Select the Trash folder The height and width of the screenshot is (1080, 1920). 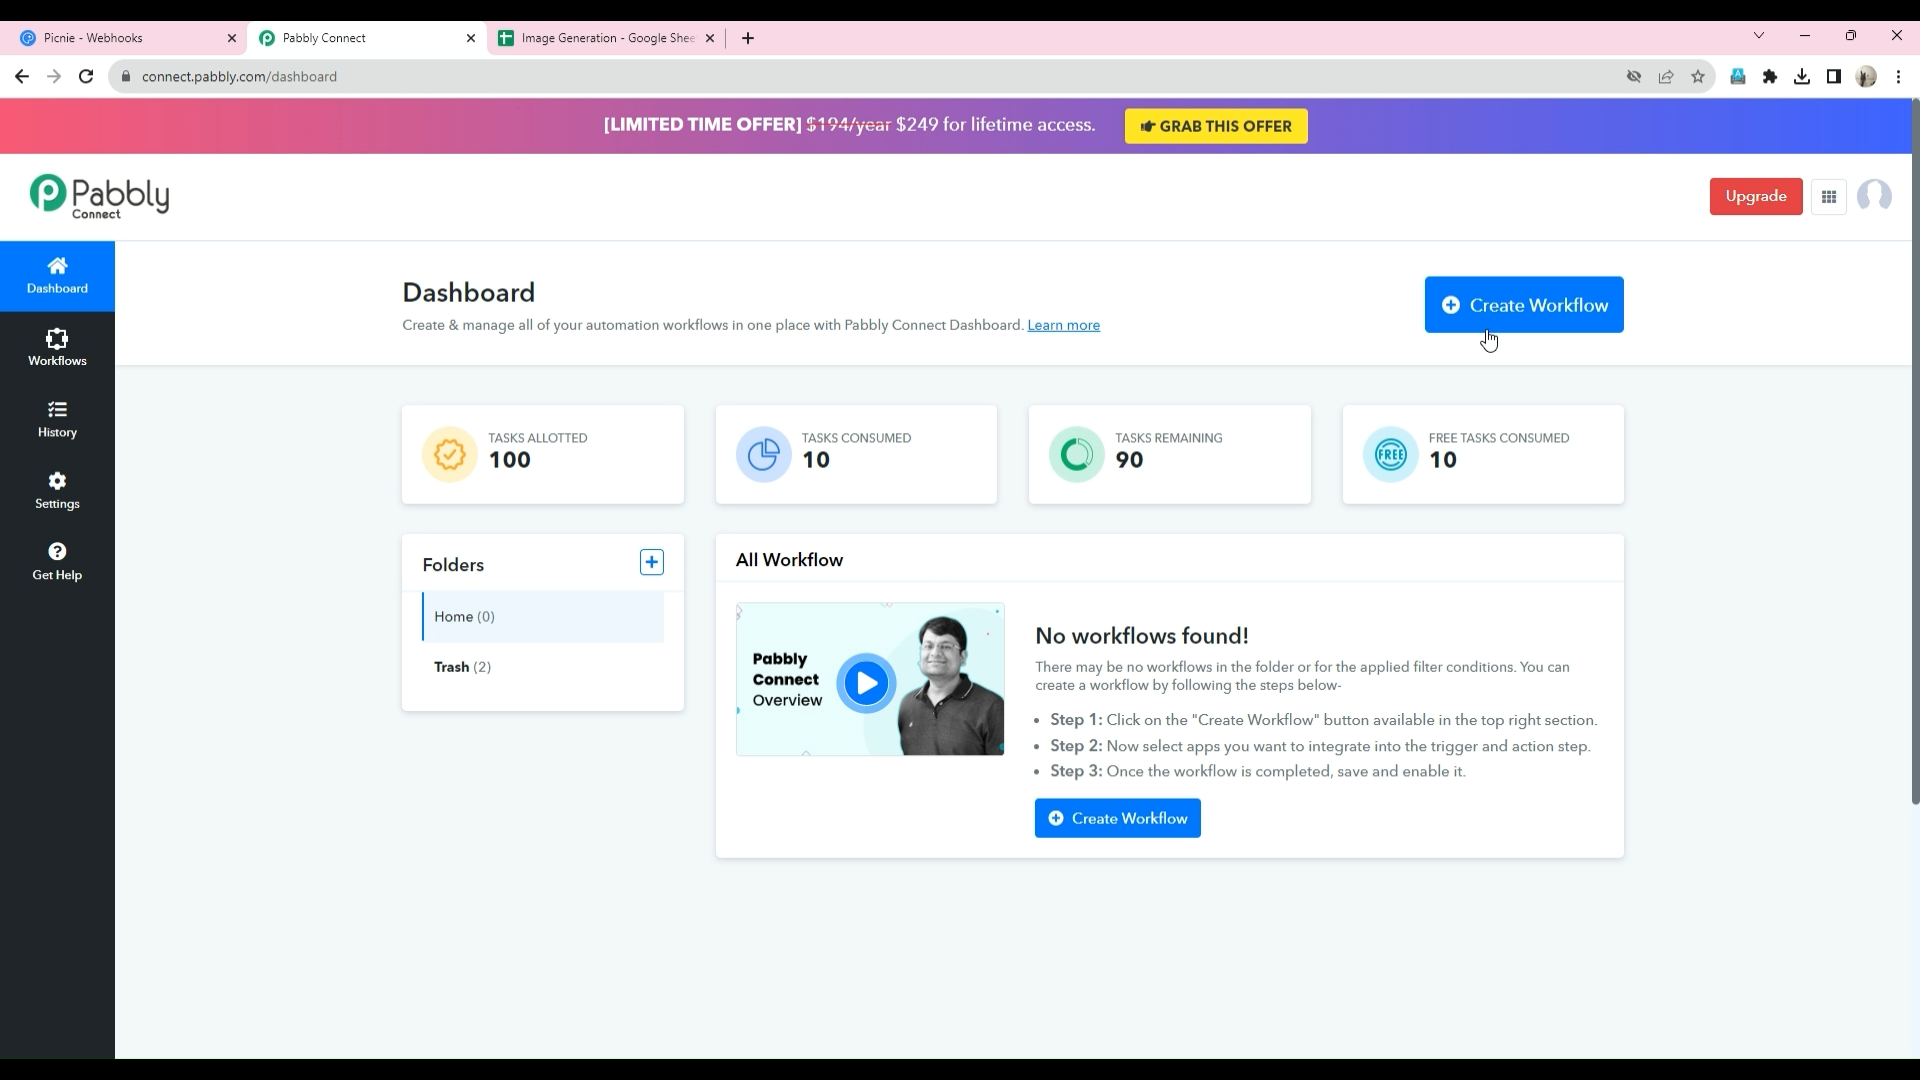coord(462,667)
